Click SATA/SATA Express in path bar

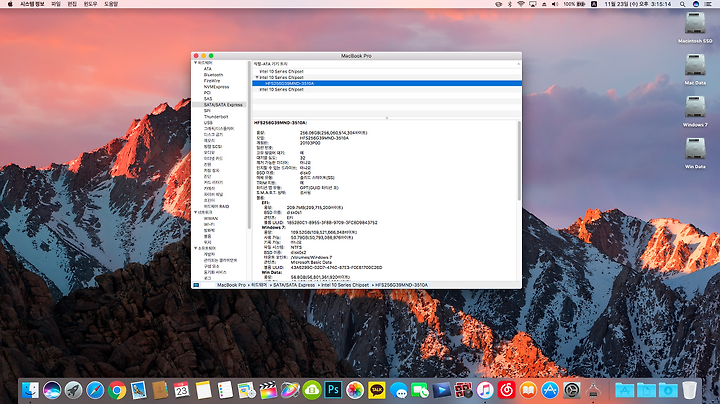(294, 285)
